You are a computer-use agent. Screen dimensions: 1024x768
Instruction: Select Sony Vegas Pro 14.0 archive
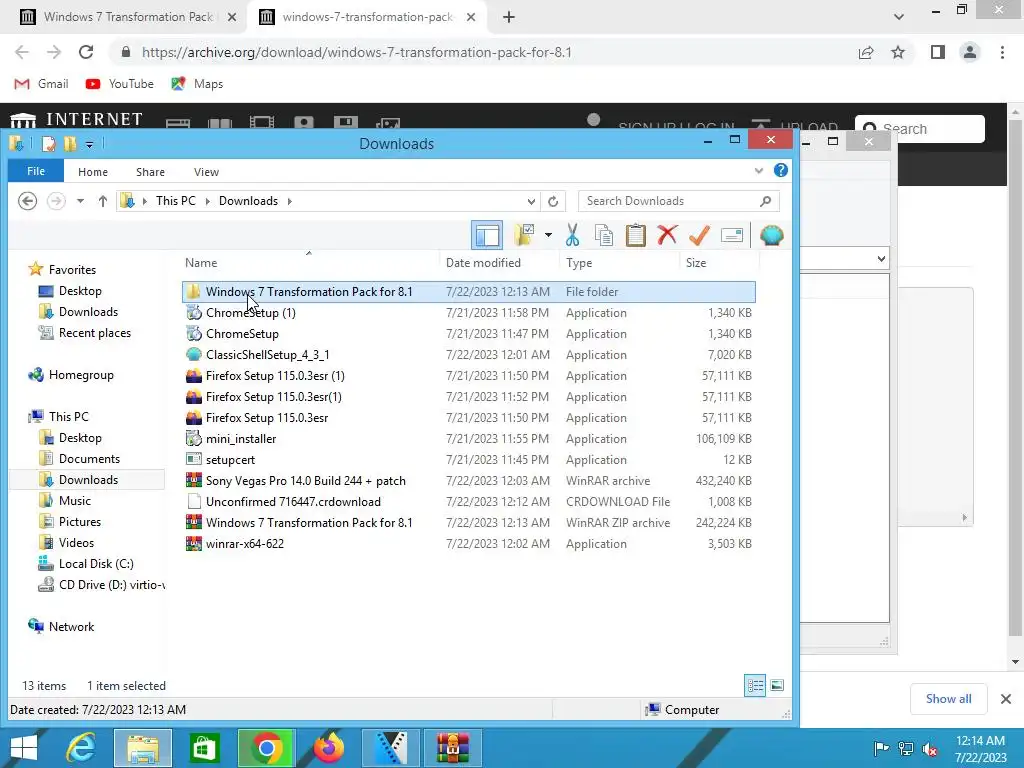pos(468,480)
